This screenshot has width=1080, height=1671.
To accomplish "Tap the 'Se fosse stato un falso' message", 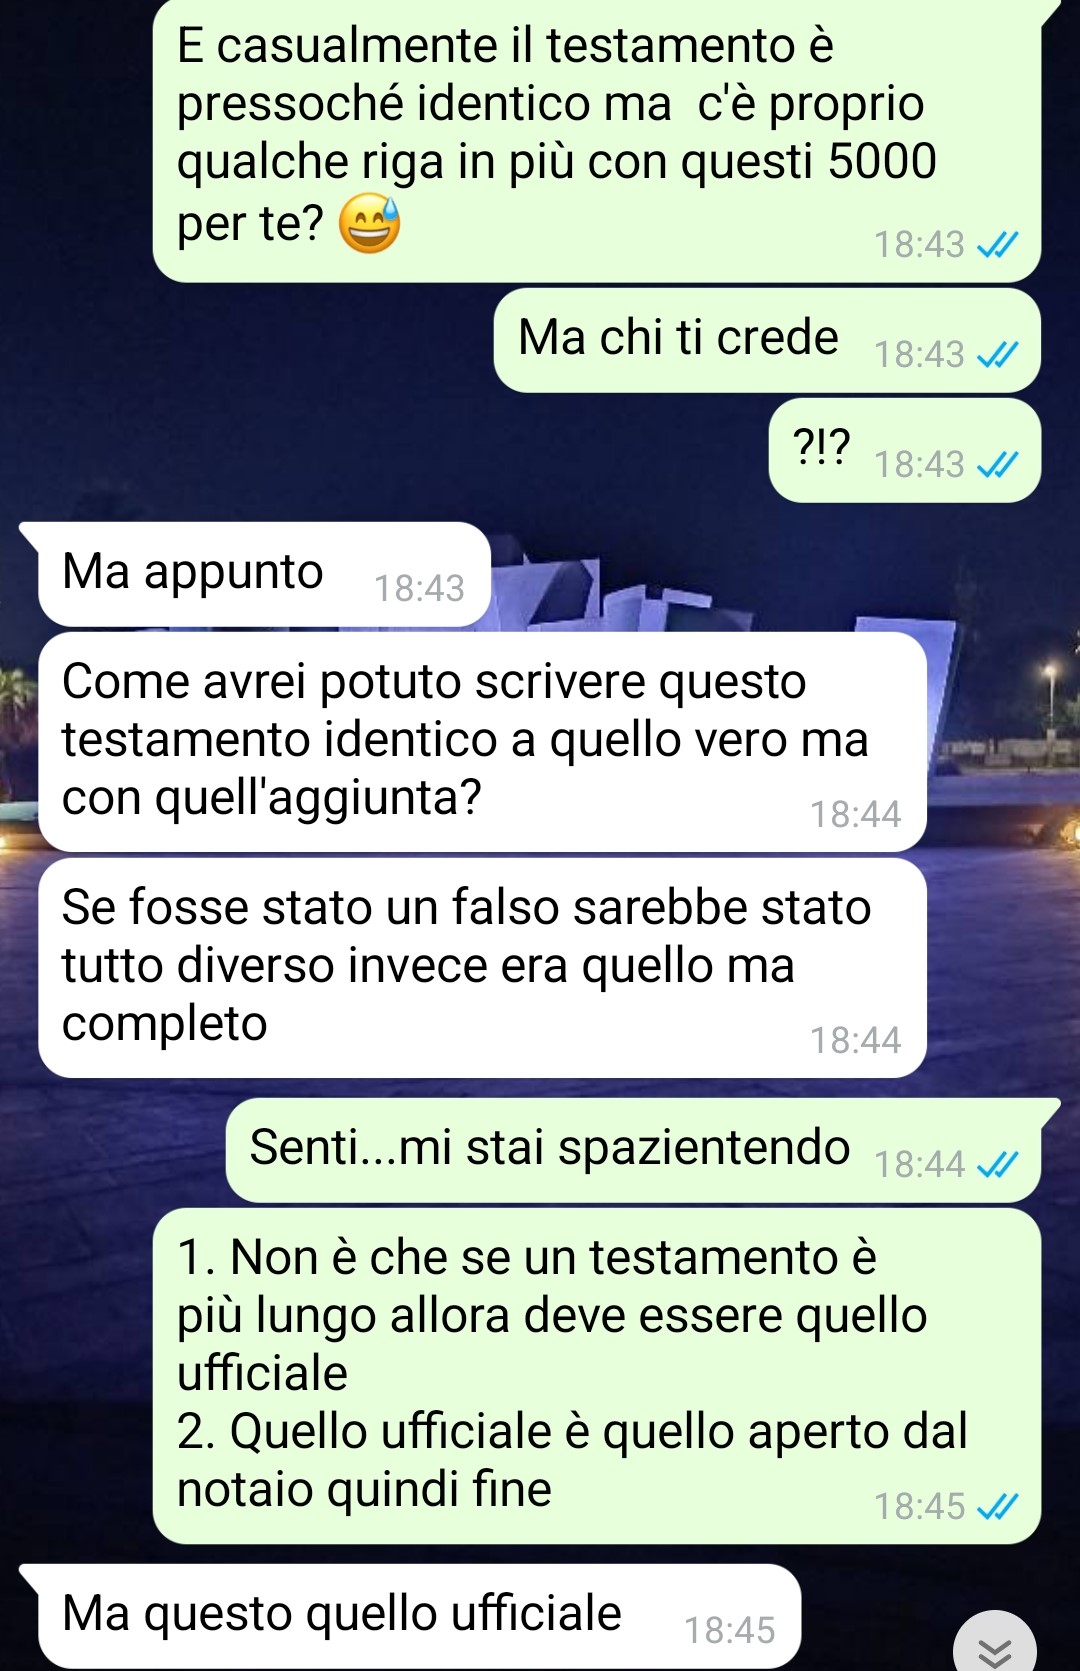I will tap(482, 968).
